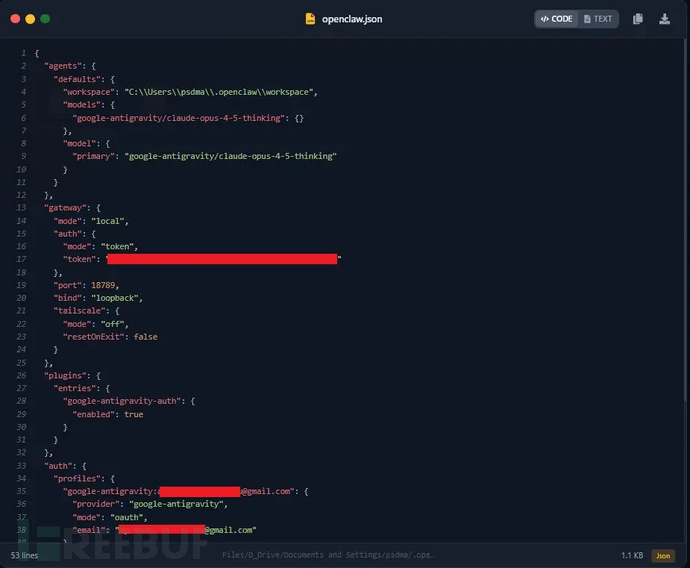This screenshot has height=568, width=690.
Task: Click the "defaults" key on line 3
Action: (77, 79)
